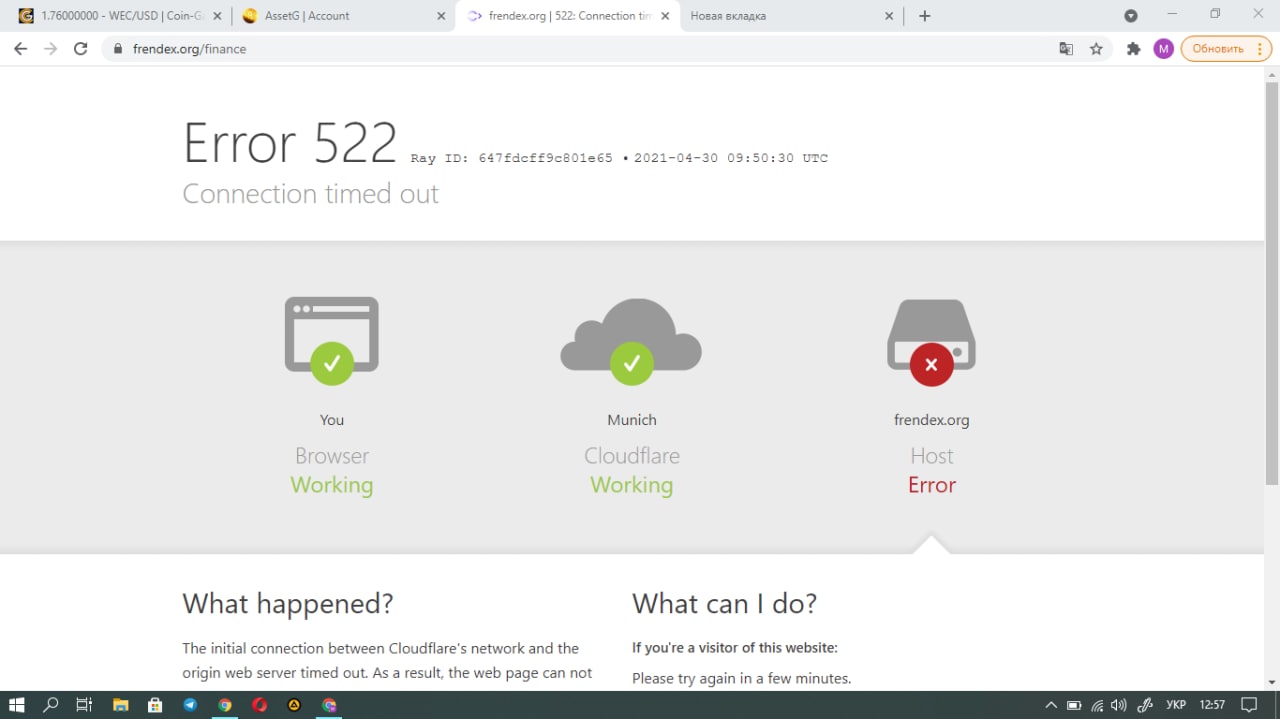Open the clock showing 12:57
The image size is (1280, 719).
1212,705
